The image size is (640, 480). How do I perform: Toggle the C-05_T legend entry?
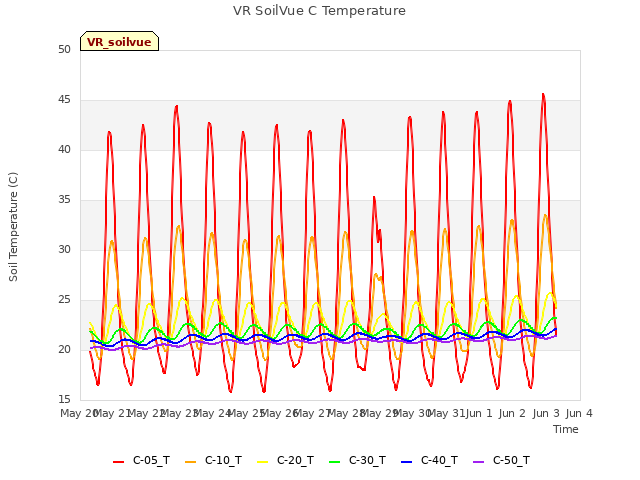coord(141,461)
